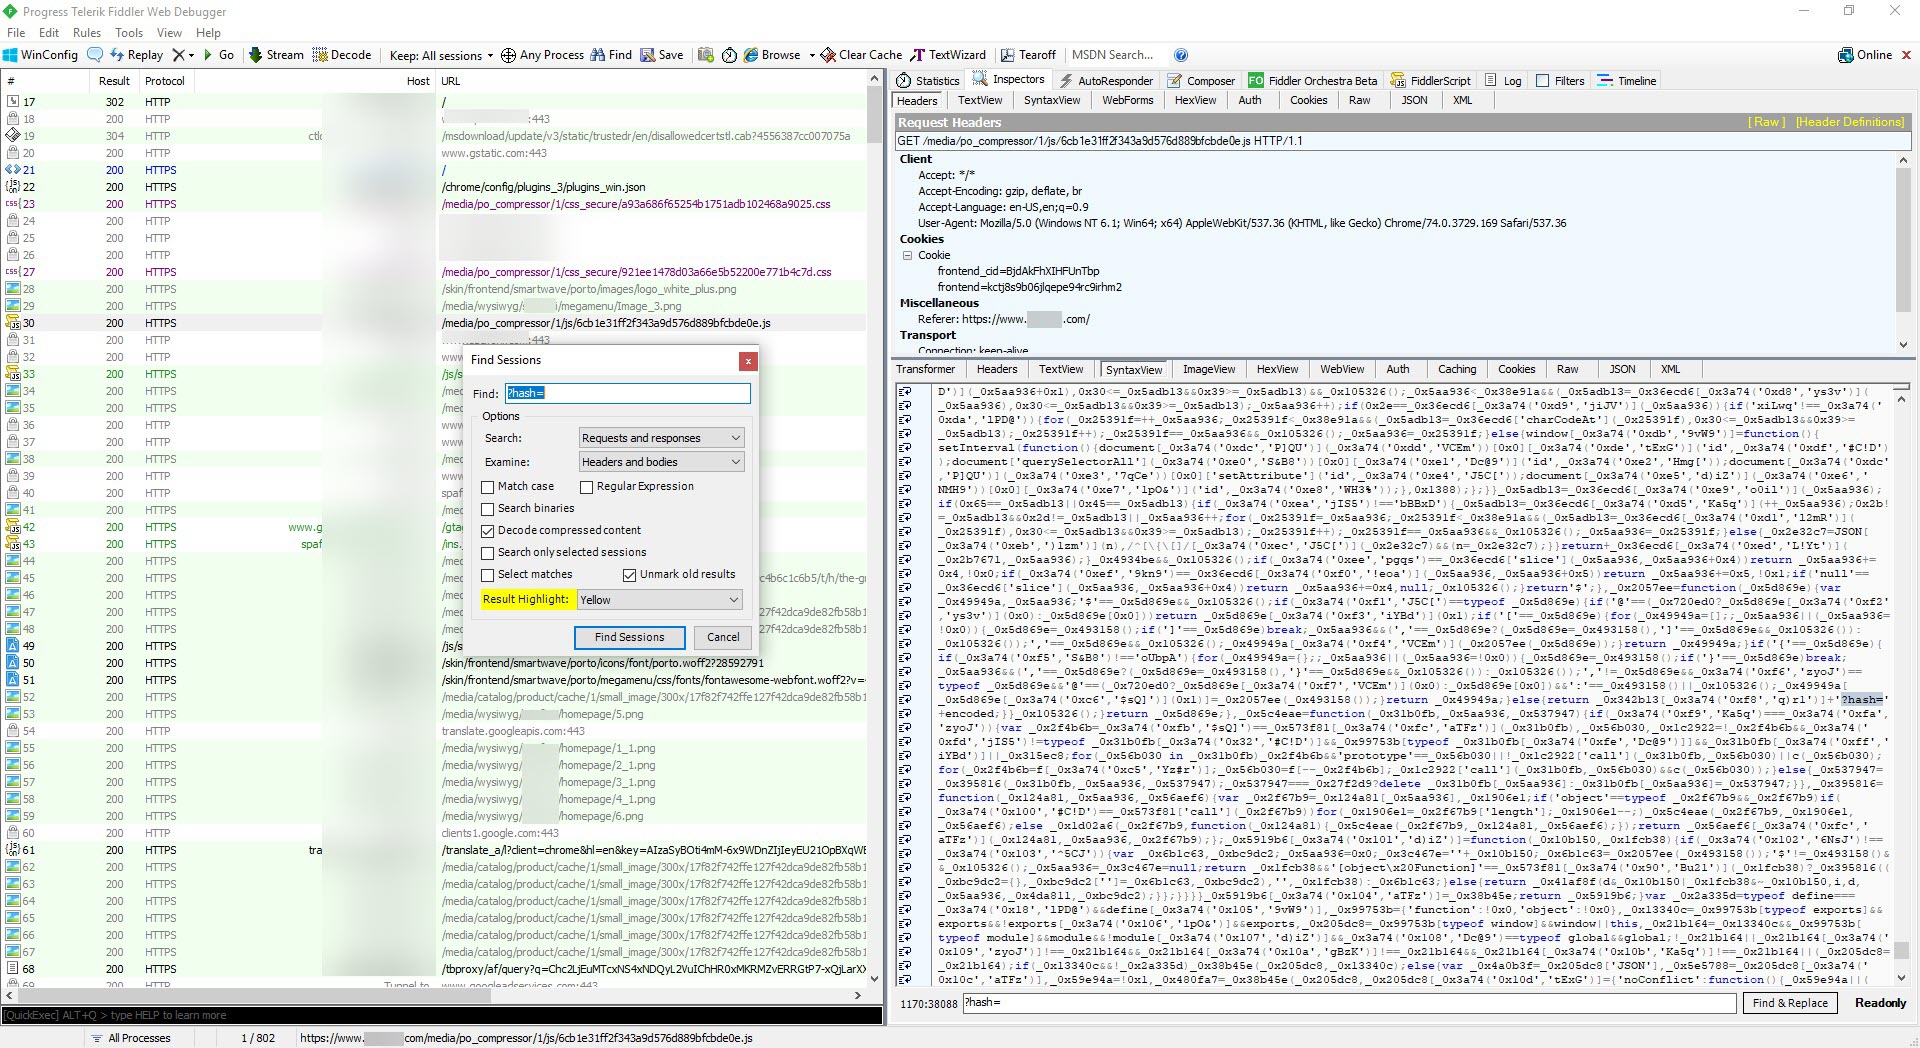This screenshot has height=1048, width=1920.
Task: Open the response Transformer tab
Action: 925,369
